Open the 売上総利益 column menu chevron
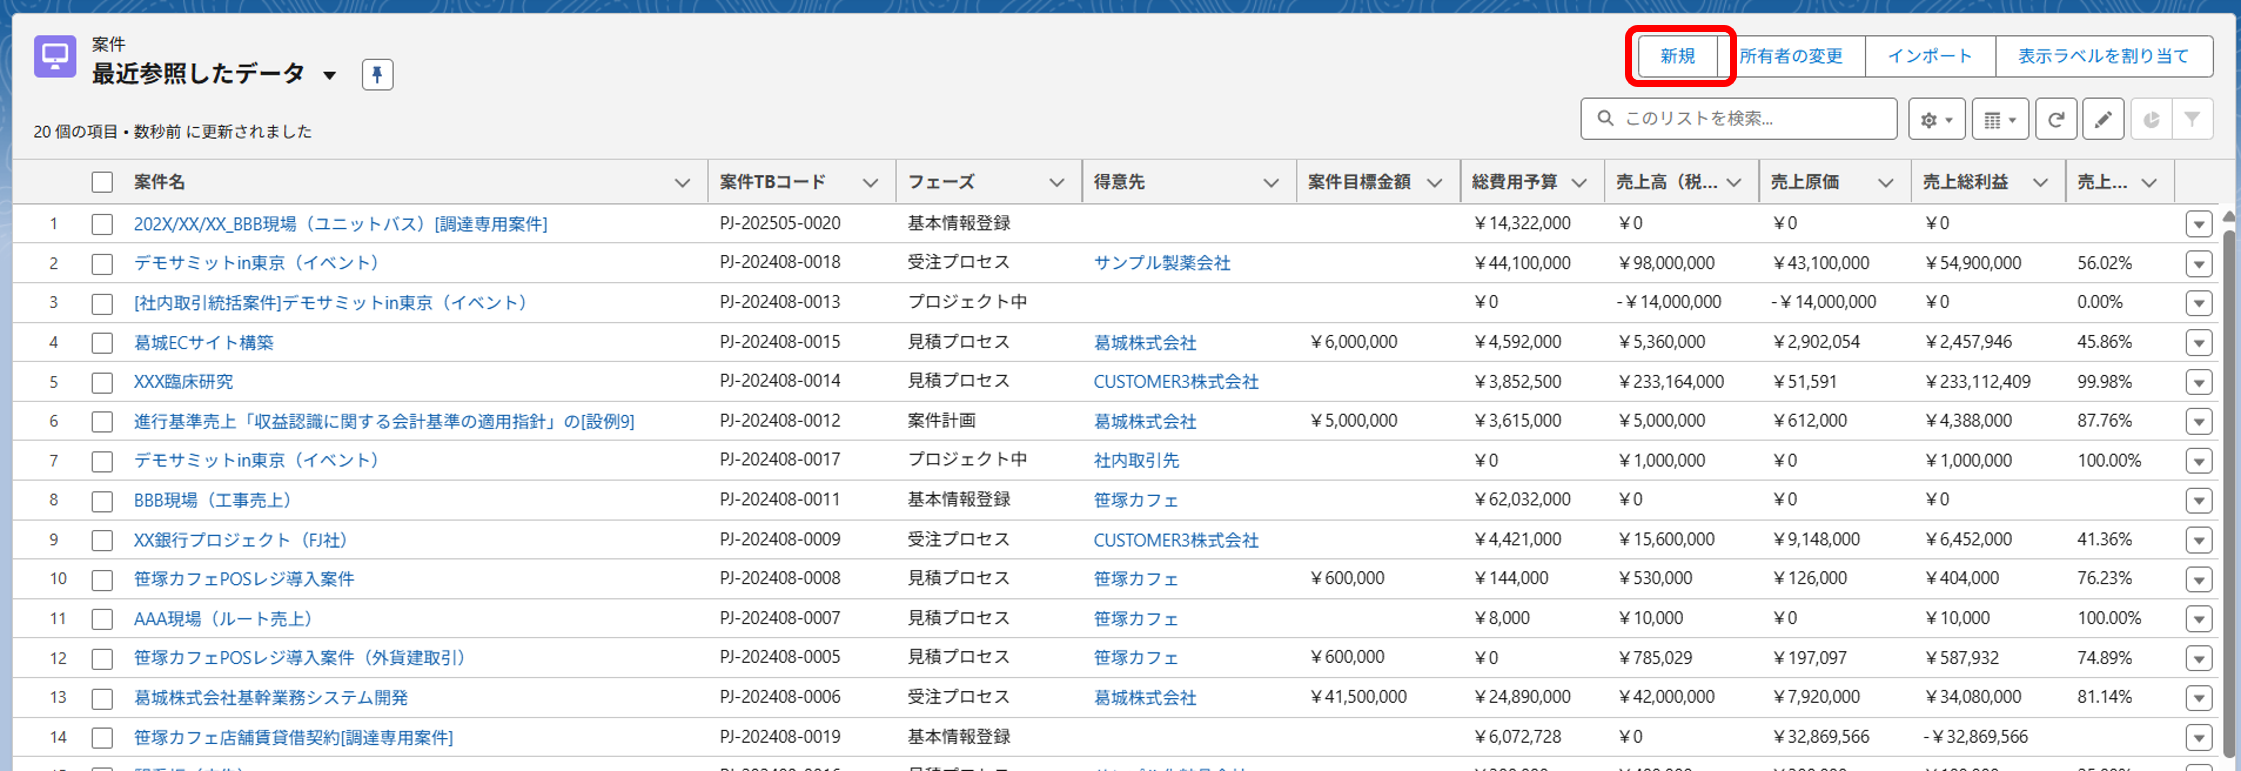The image size is (2241, 771). pos(2040,183)
